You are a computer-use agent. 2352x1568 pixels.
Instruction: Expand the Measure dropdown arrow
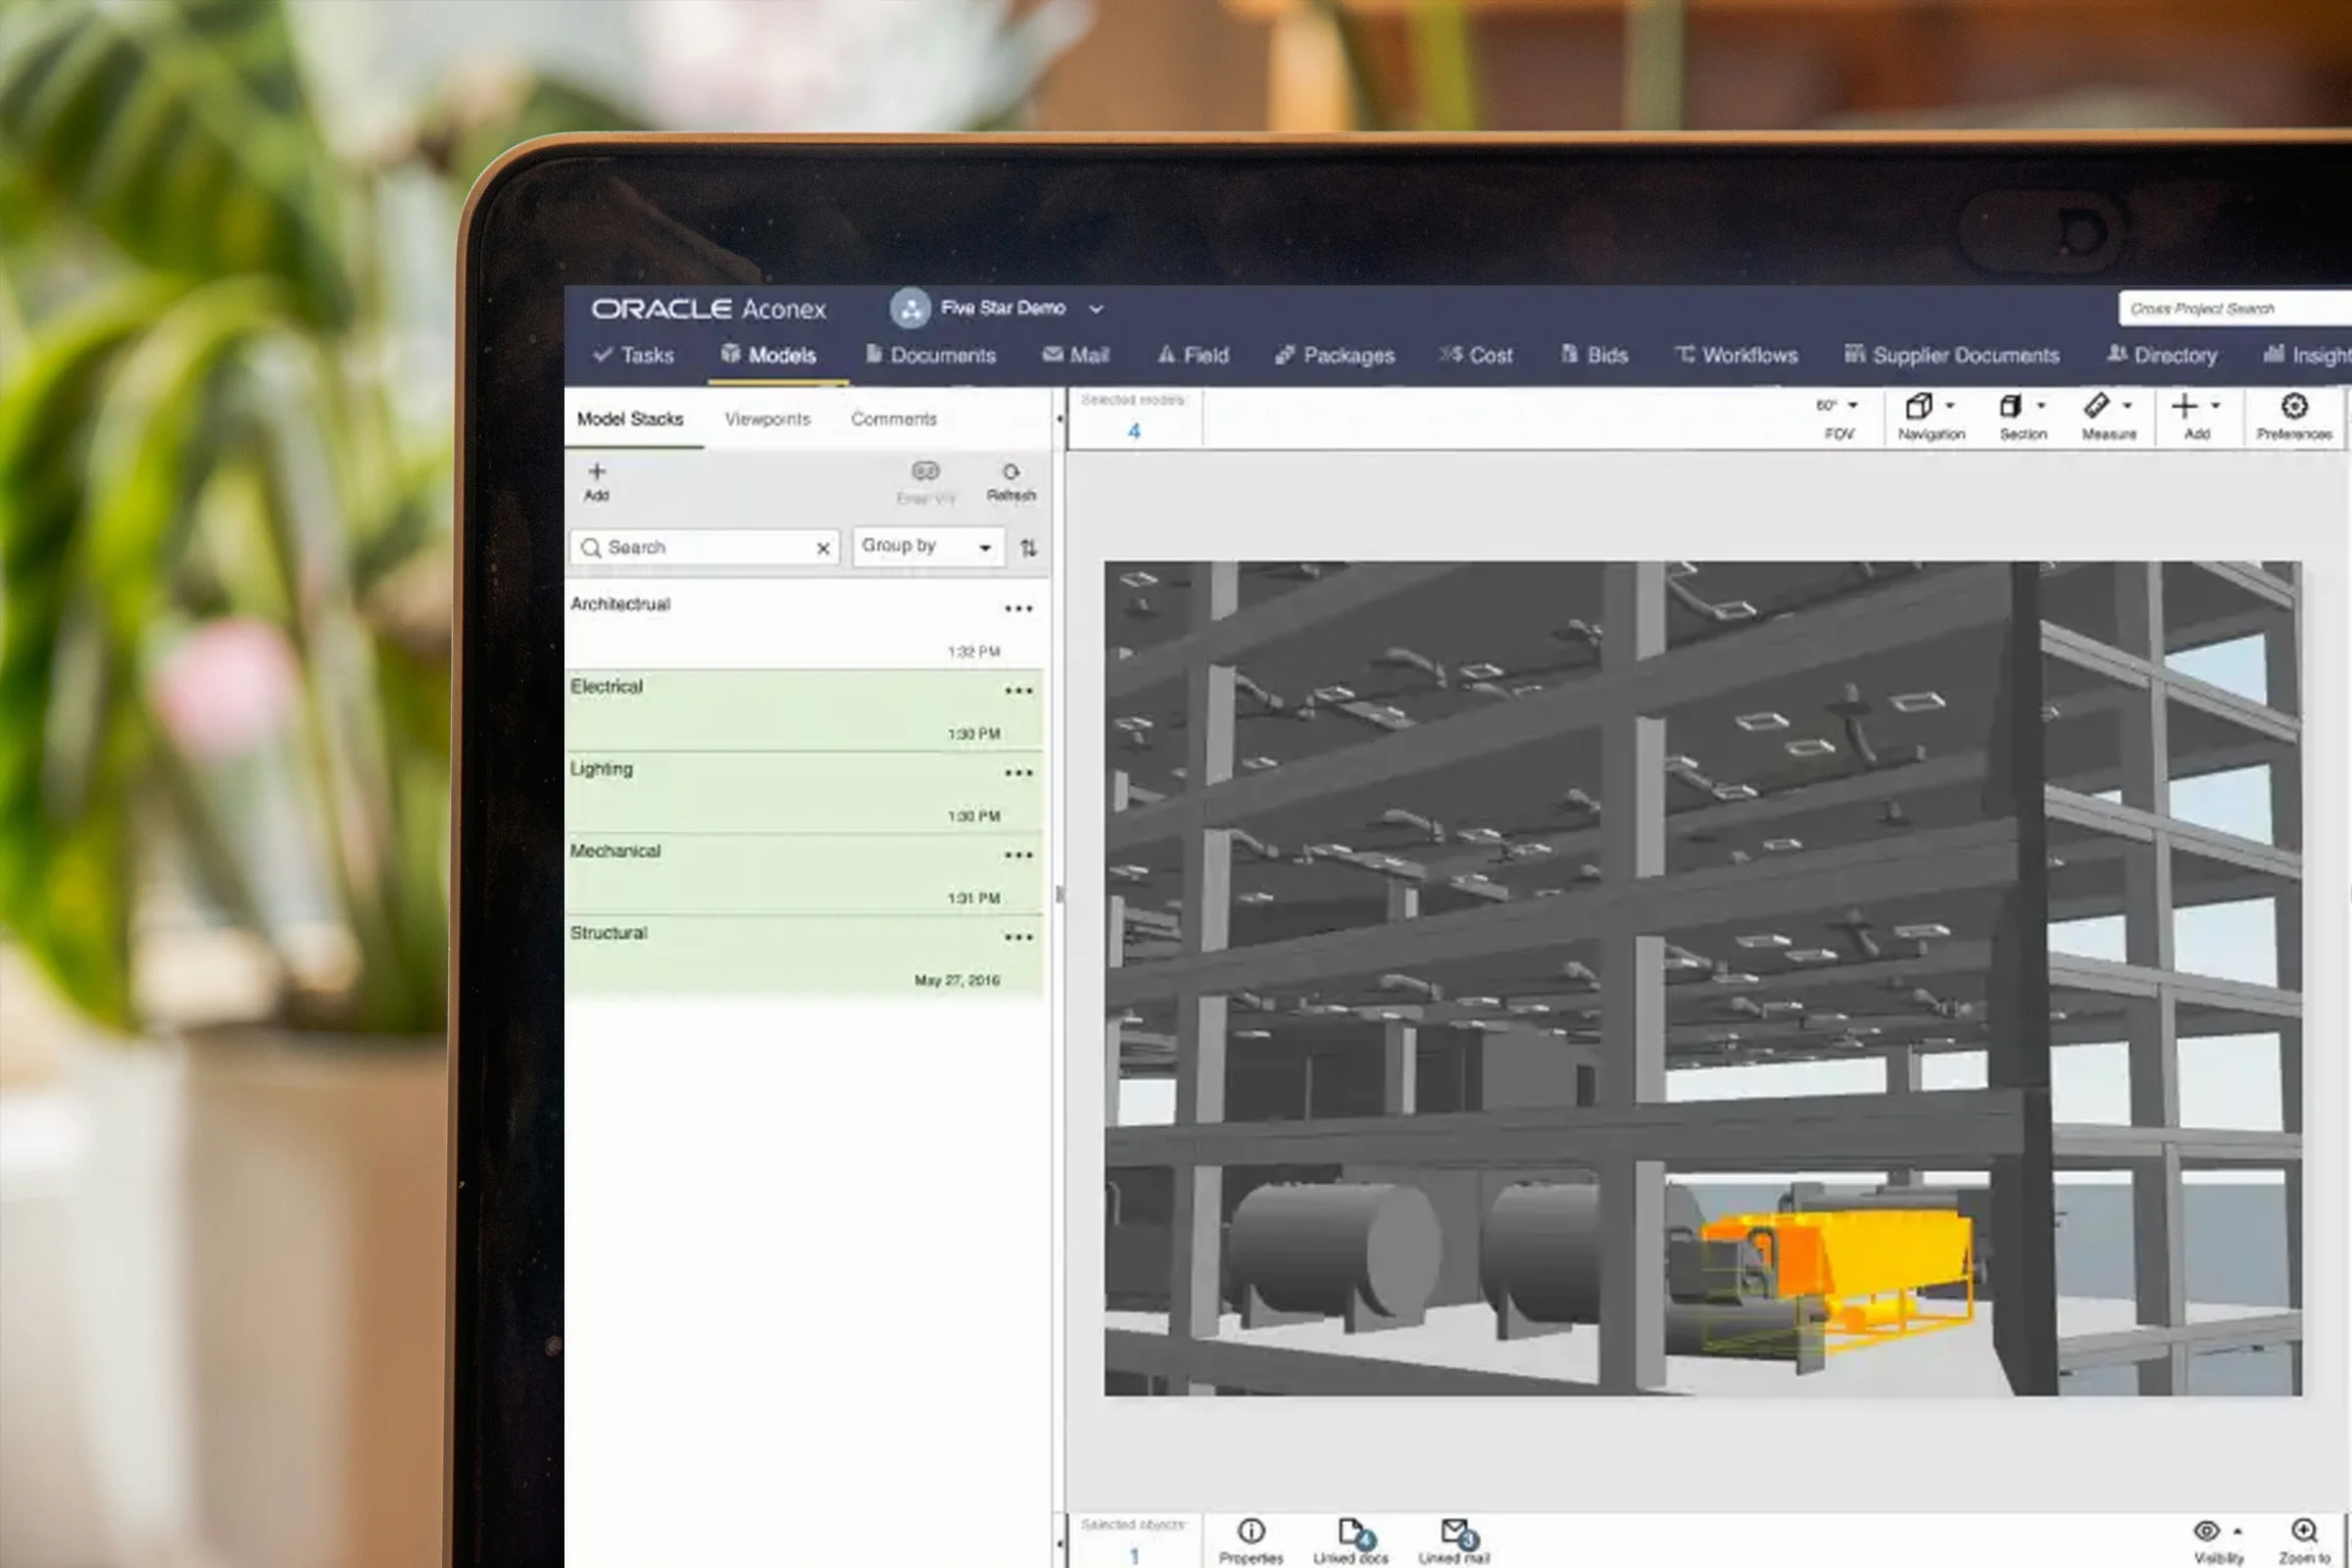pyautogui.click(x=2127, y=406)
